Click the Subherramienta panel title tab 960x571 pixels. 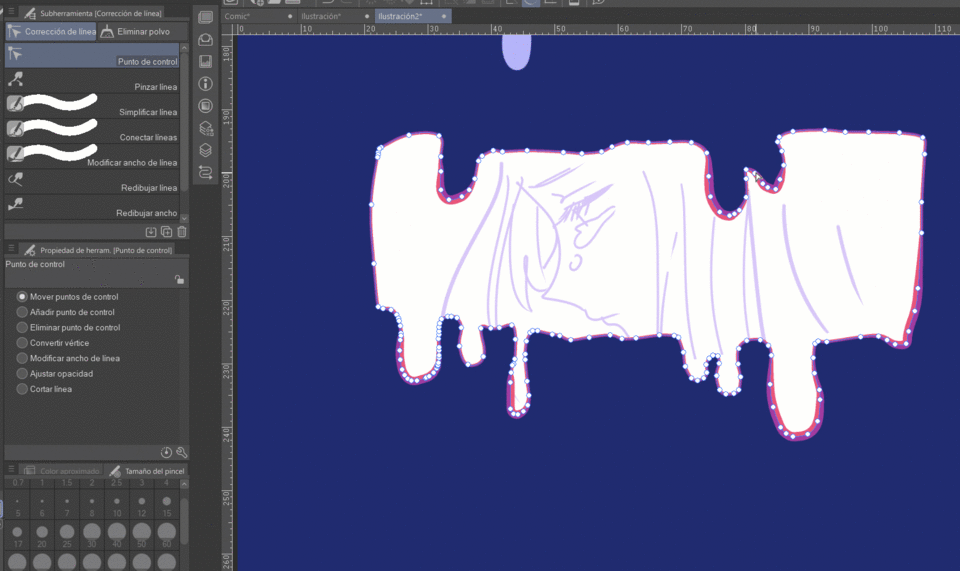pos(93,13)
